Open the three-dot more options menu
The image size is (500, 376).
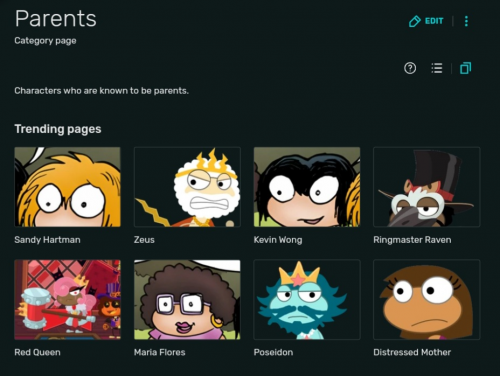click(466, 21)
